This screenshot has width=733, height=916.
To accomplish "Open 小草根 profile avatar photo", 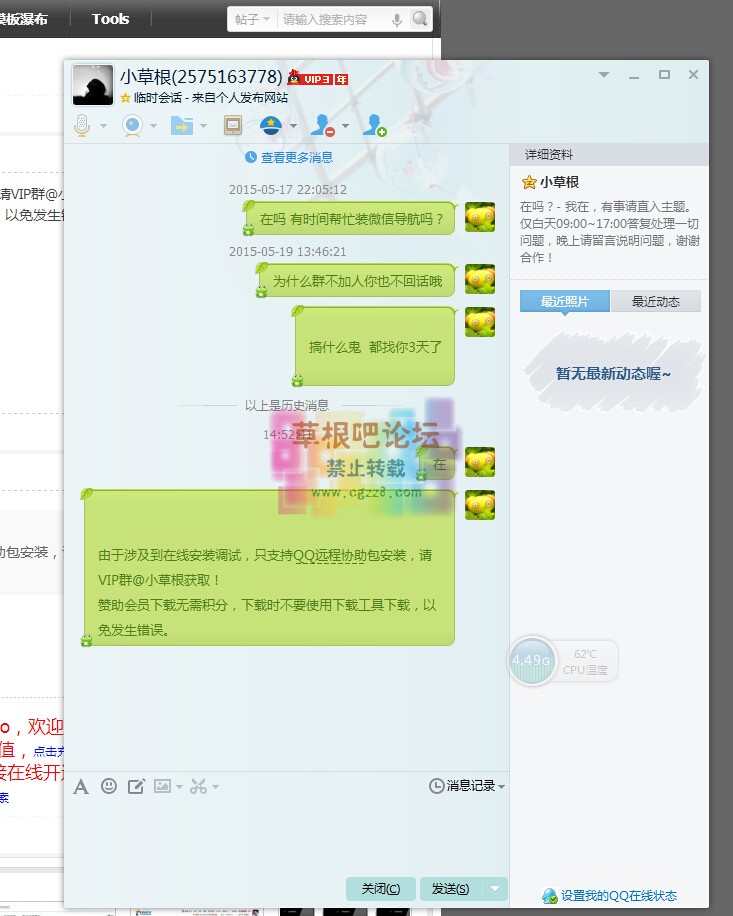I will pos(92,85).
